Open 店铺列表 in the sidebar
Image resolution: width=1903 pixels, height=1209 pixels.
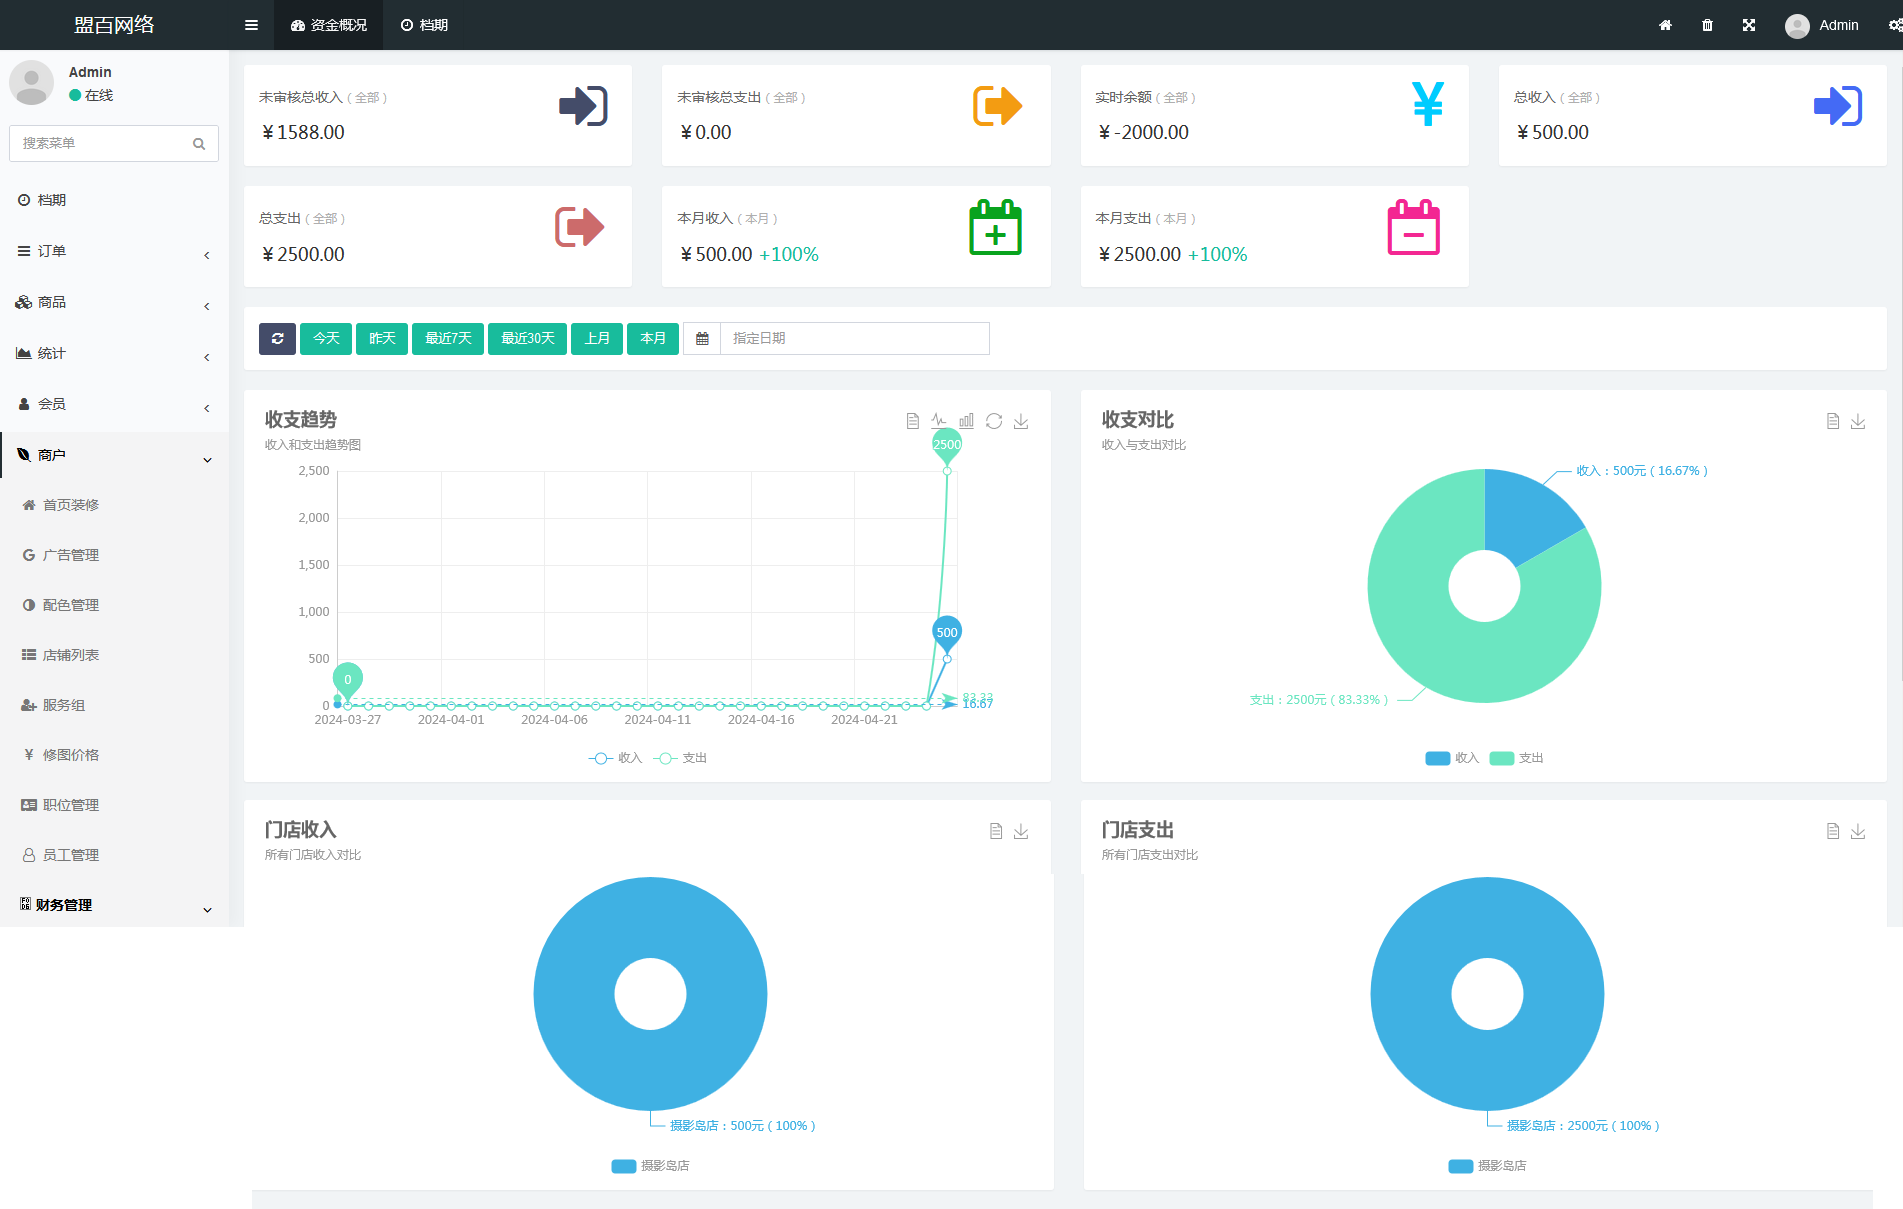70,655
